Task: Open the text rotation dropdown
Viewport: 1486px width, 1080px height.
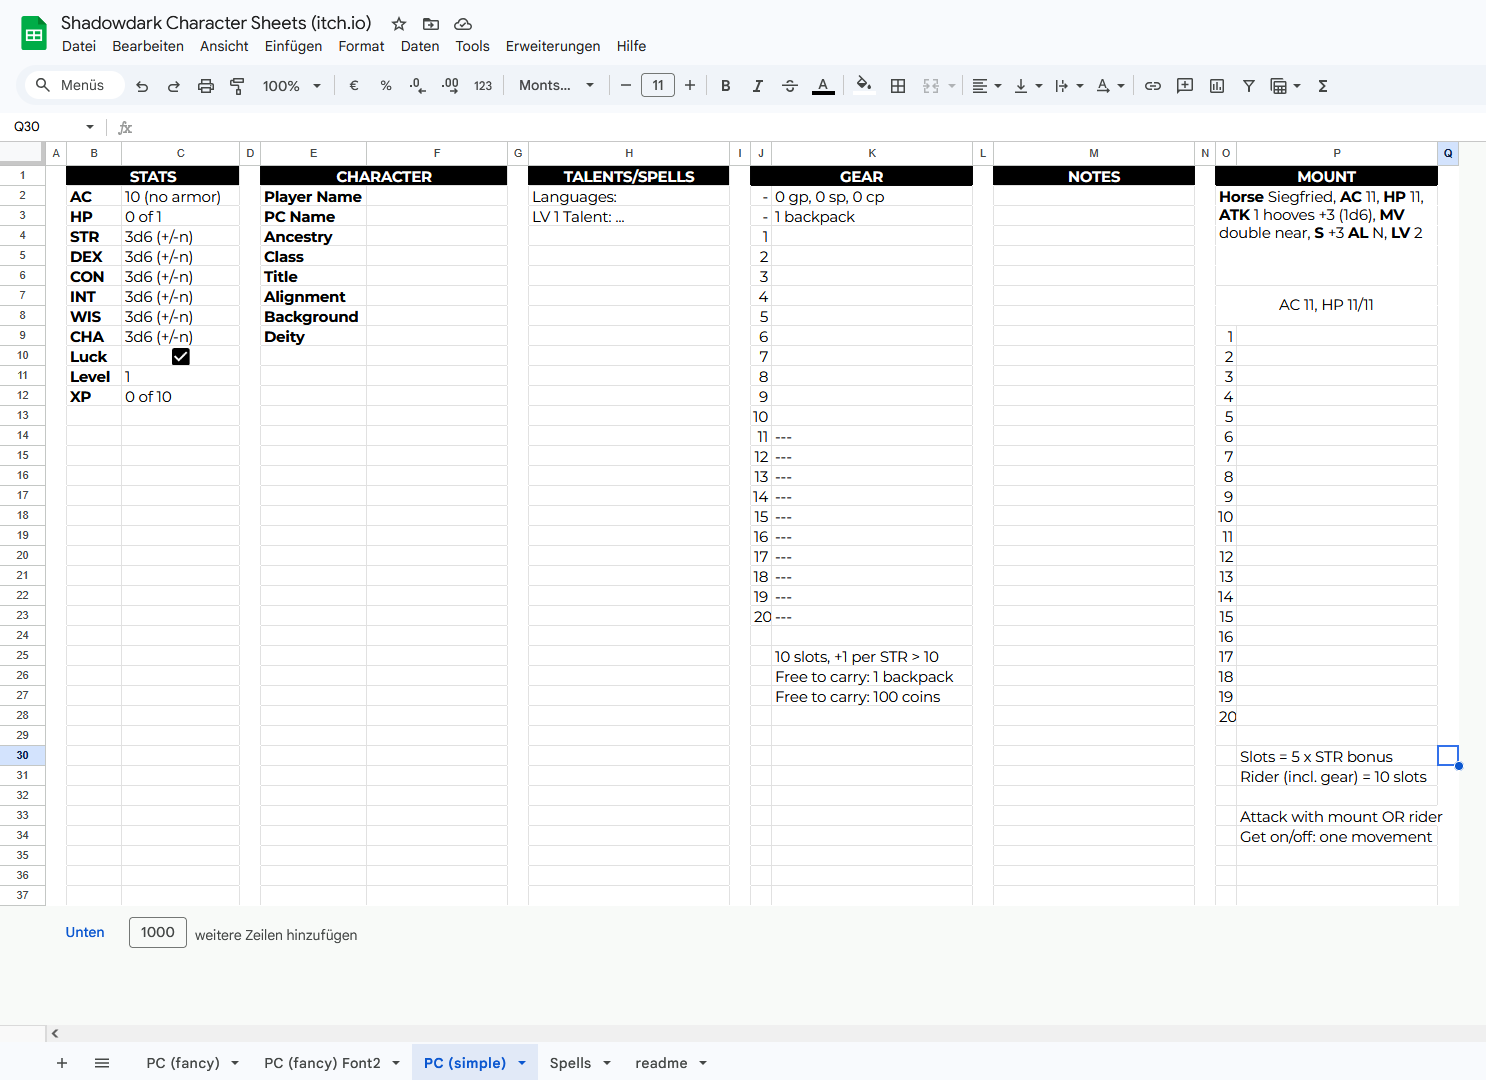Action: pos(1110,86)
